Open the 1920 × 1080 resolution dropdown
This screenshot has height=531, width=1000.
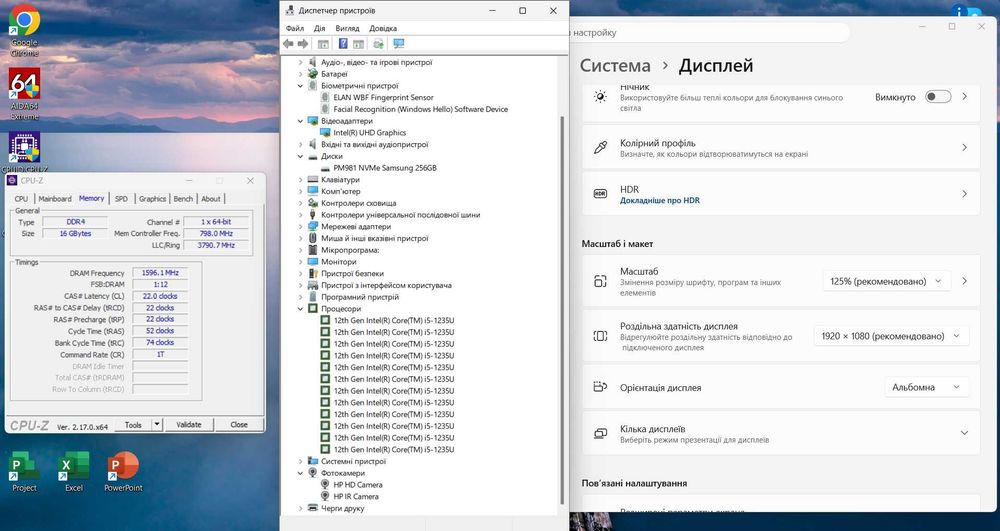tap(891, 336)
